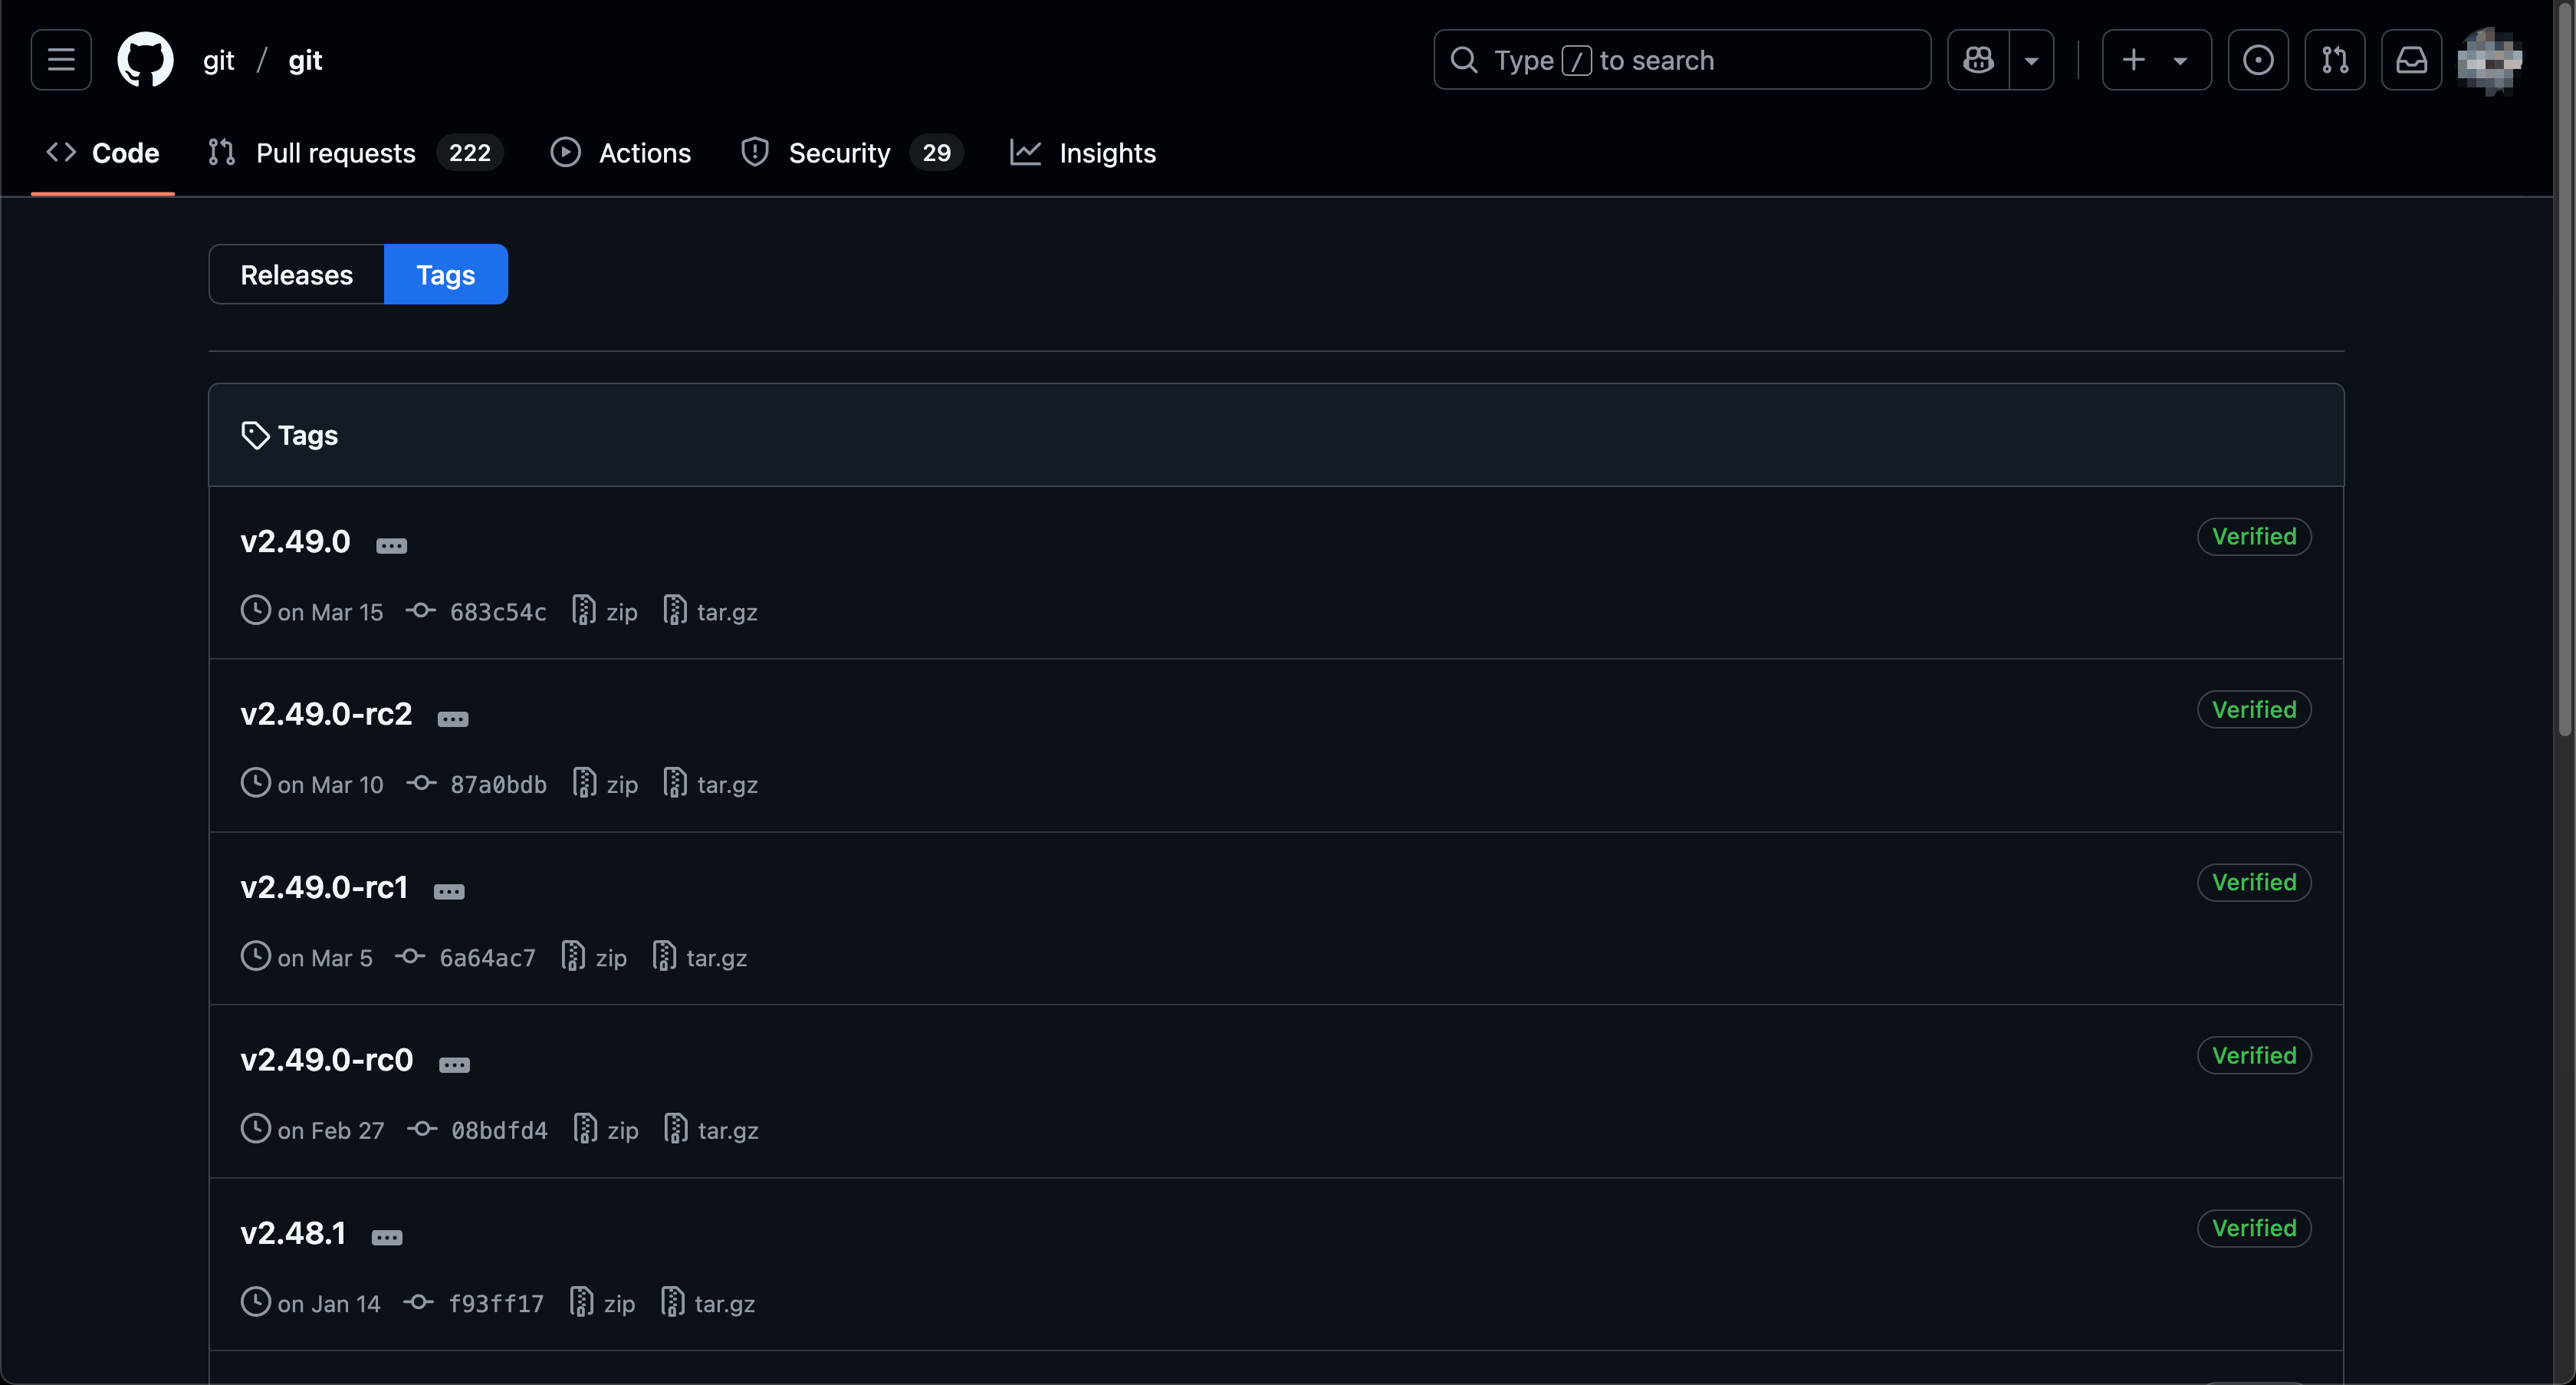Select the Tags toggle button
The height and width of the screenshot is (1385, 2576).
coord(445,275)
